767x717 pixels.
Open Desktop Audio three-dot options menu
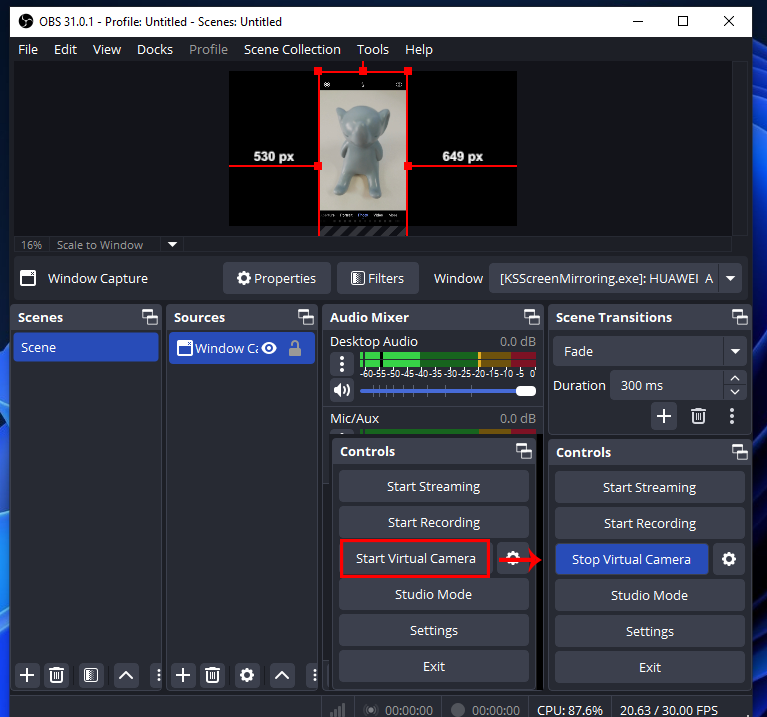[342, 364]
